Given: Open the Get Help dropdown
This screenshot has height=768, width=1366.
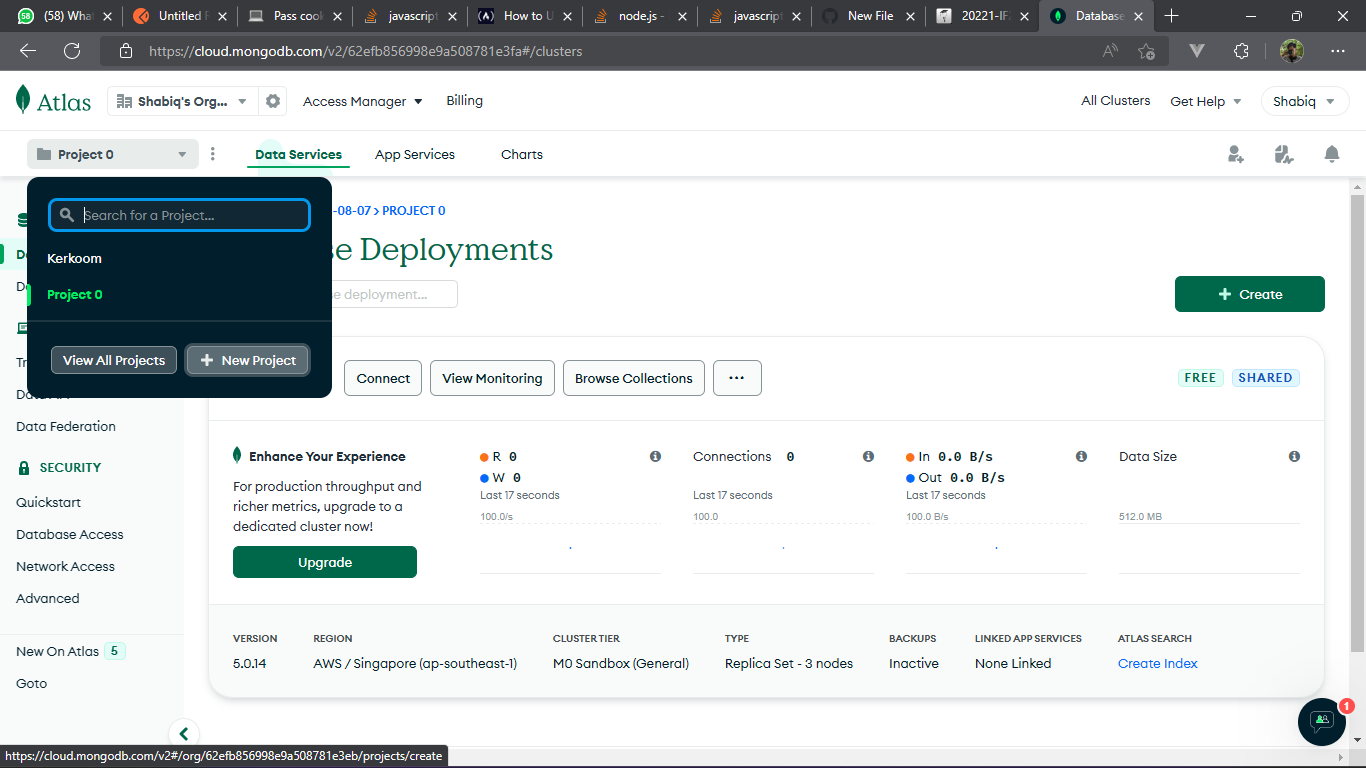Looking at the screenshot, I should [1205, 100].
